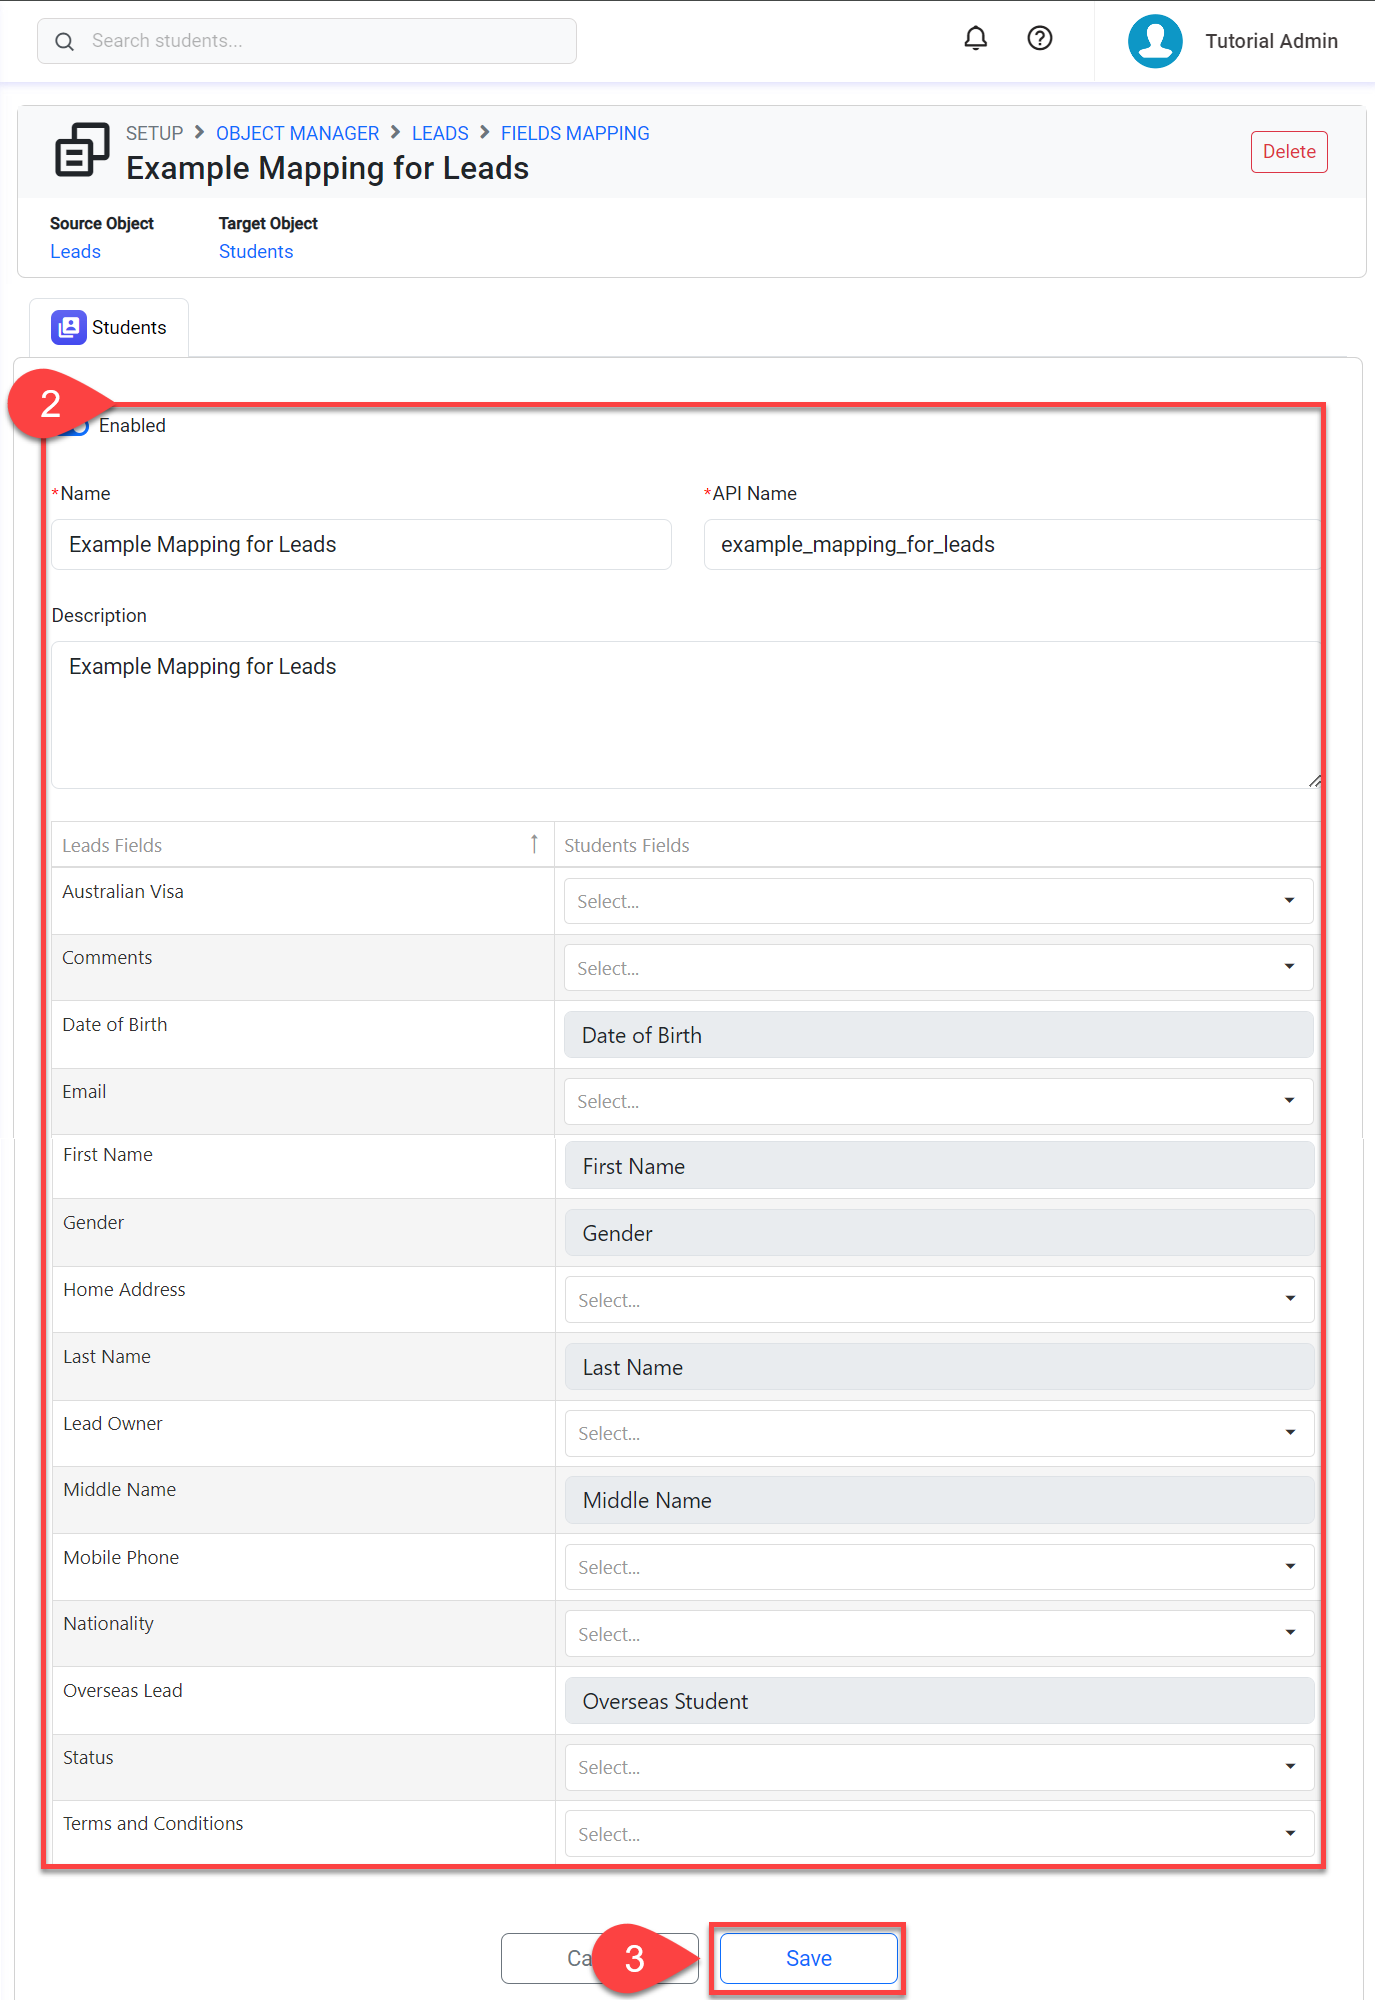1376x2000 pixels.
Task: Click the notification bell icon
Action: [x=975, y=39]
